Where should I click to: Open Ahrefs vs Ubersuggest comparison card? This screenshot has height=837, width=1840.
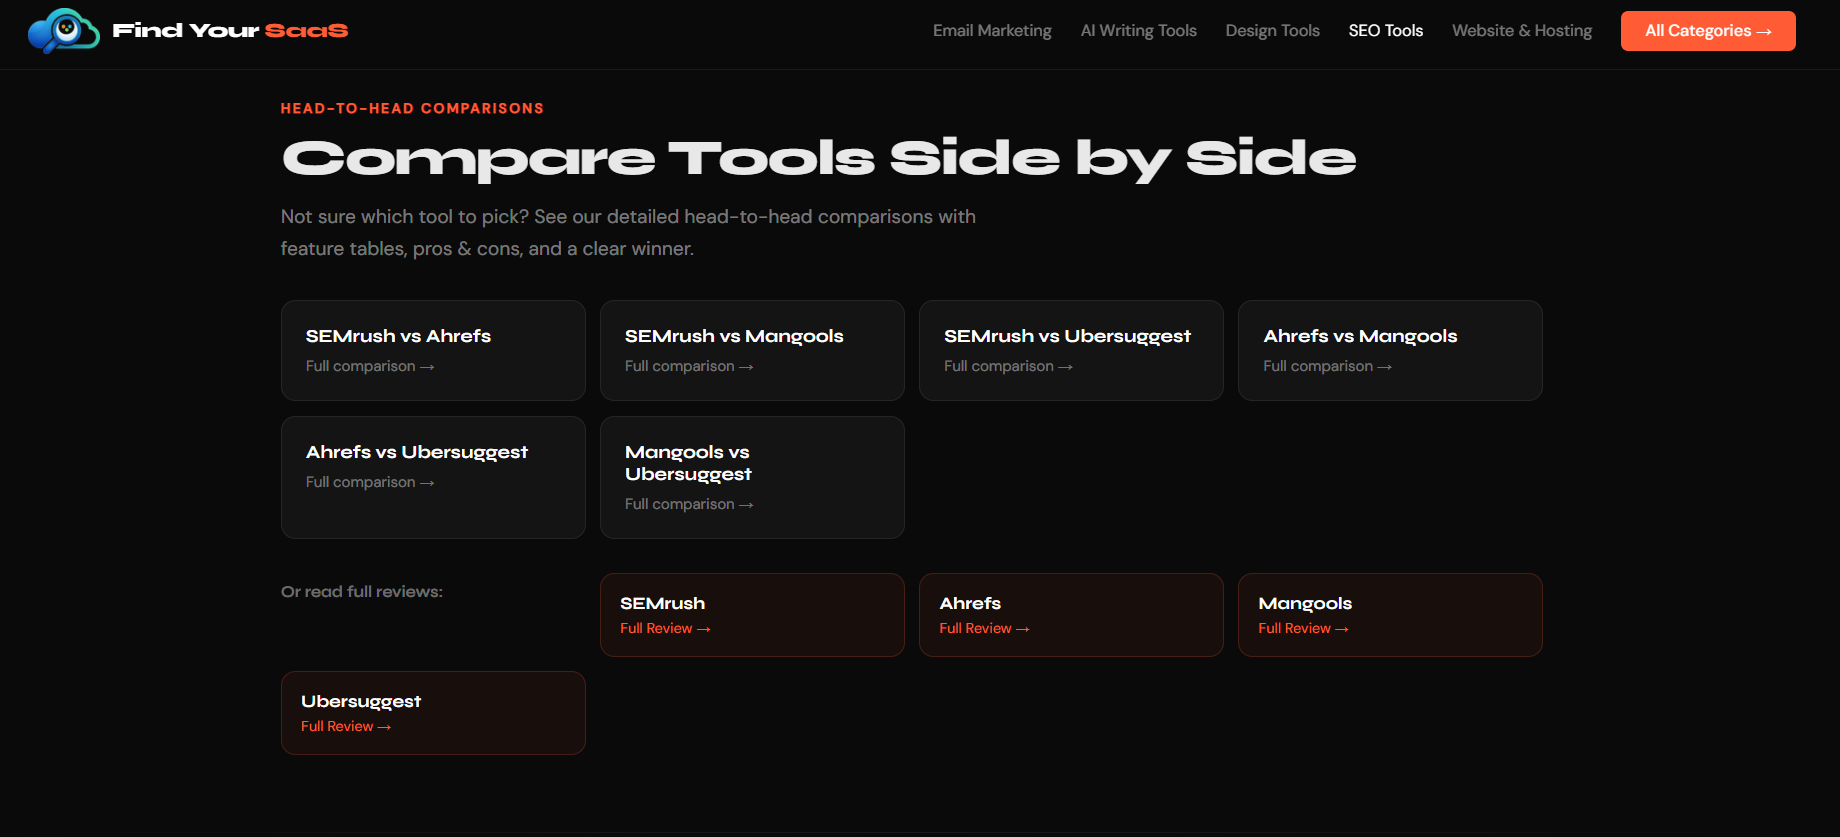click(x=433, y=478)
